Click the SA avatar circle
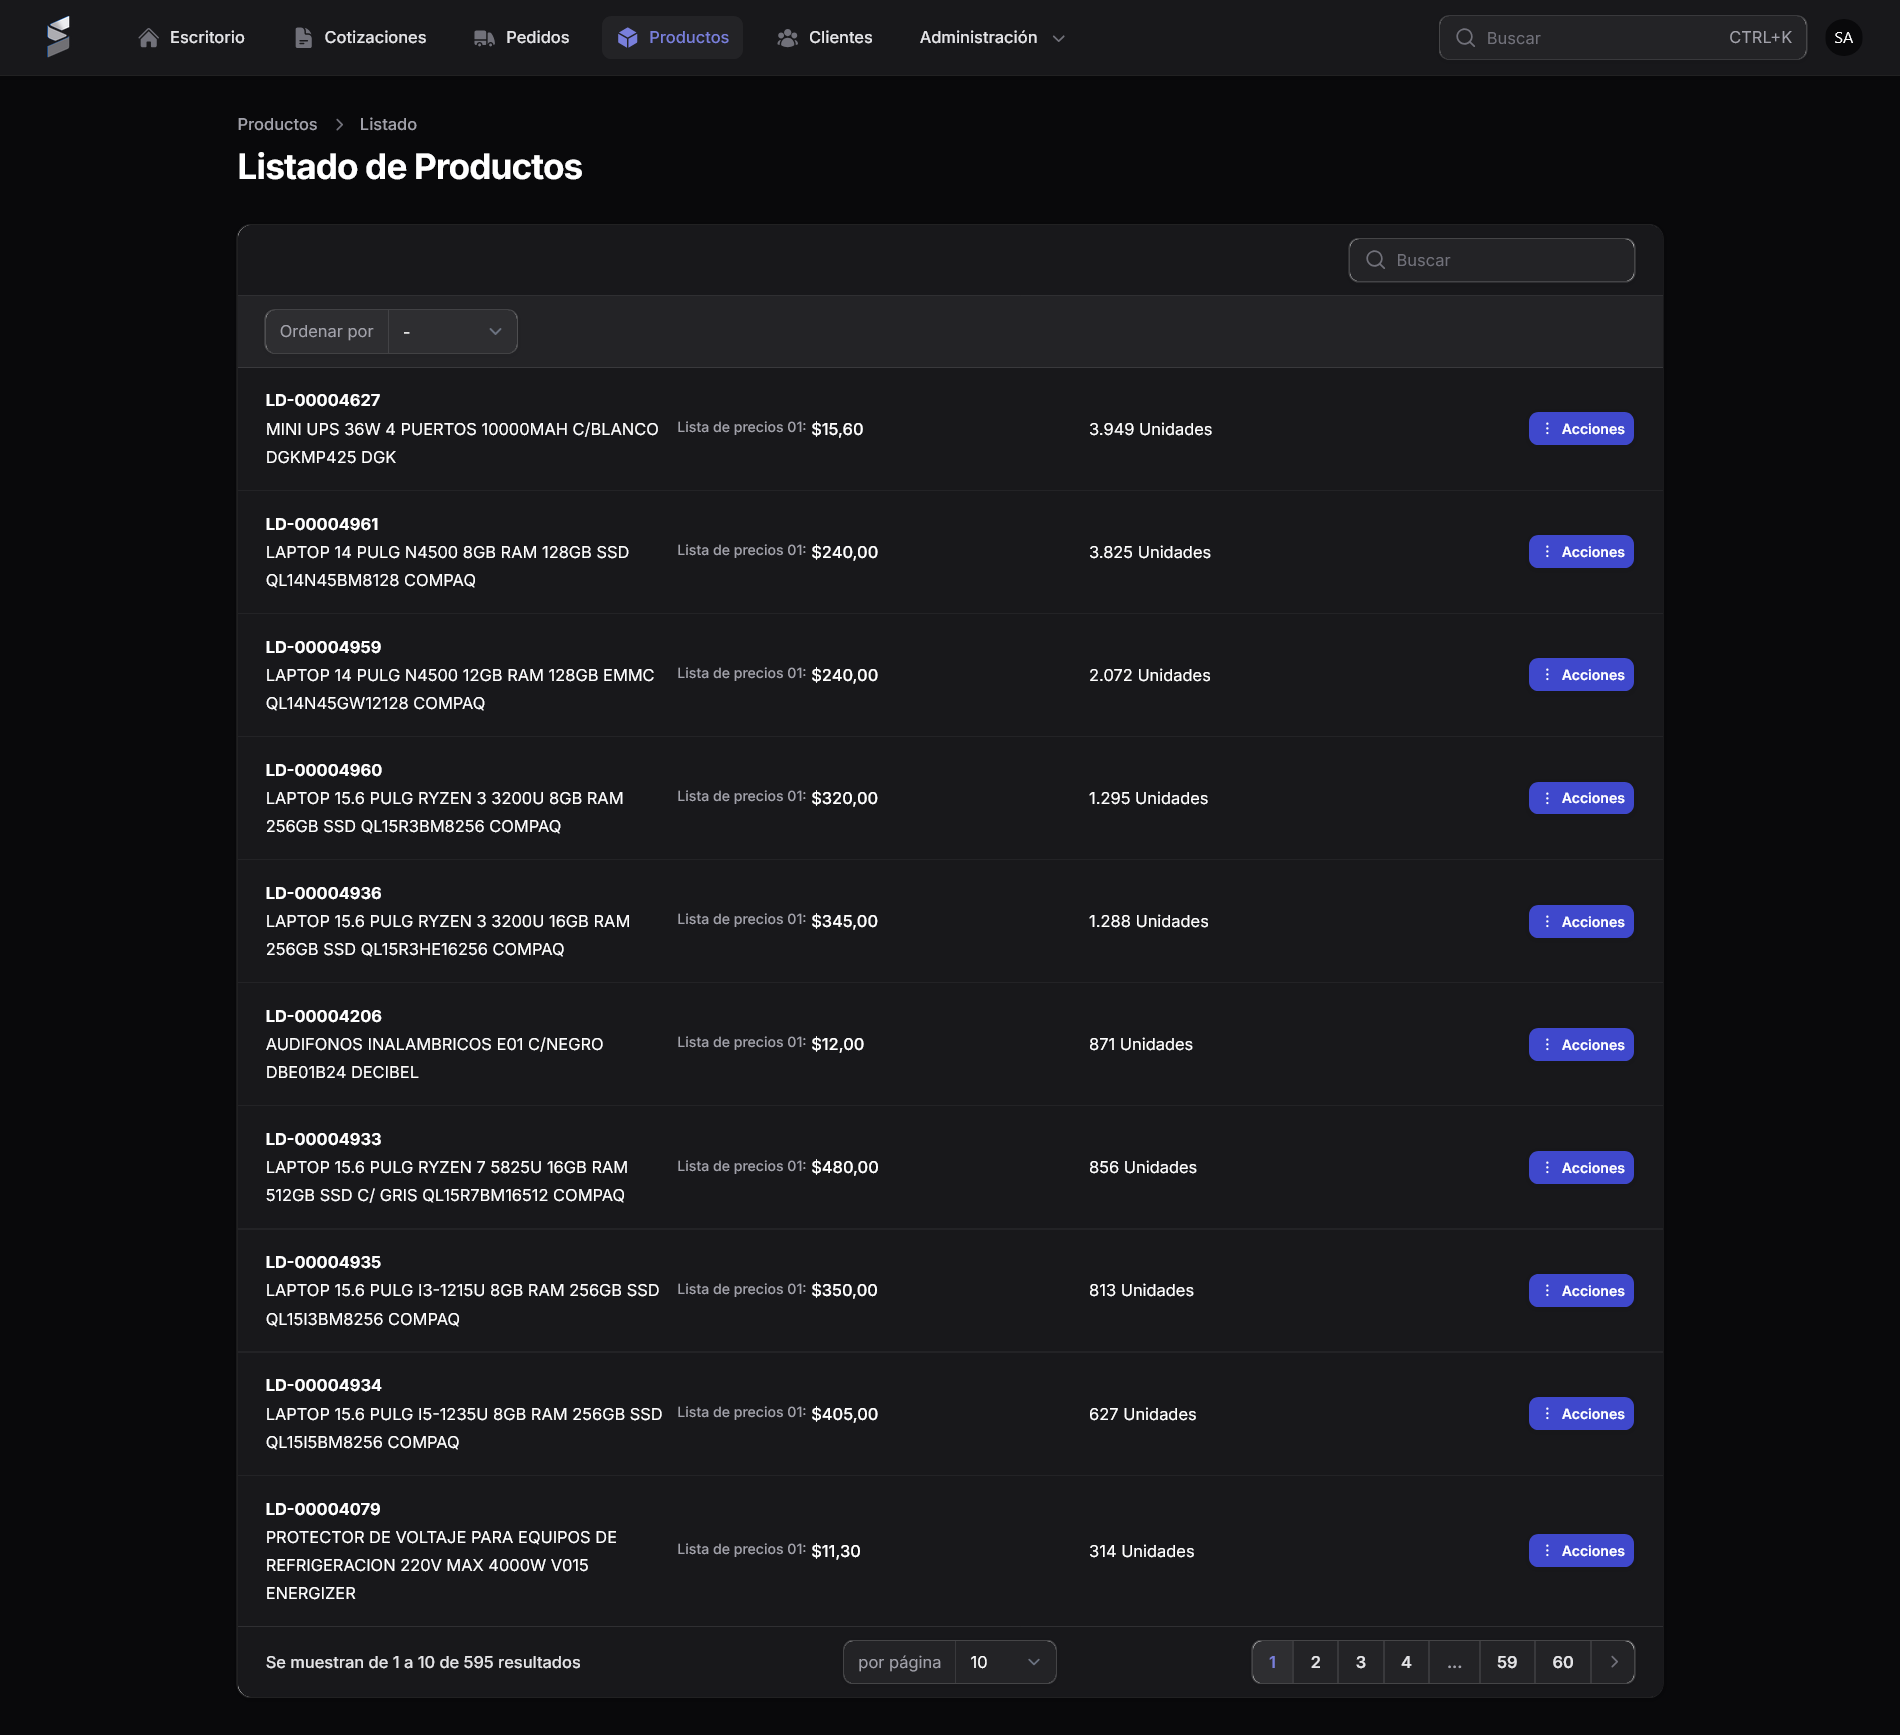Screen dimensions: 1900x1735 pyautogui.click(x=1844, y=37)
